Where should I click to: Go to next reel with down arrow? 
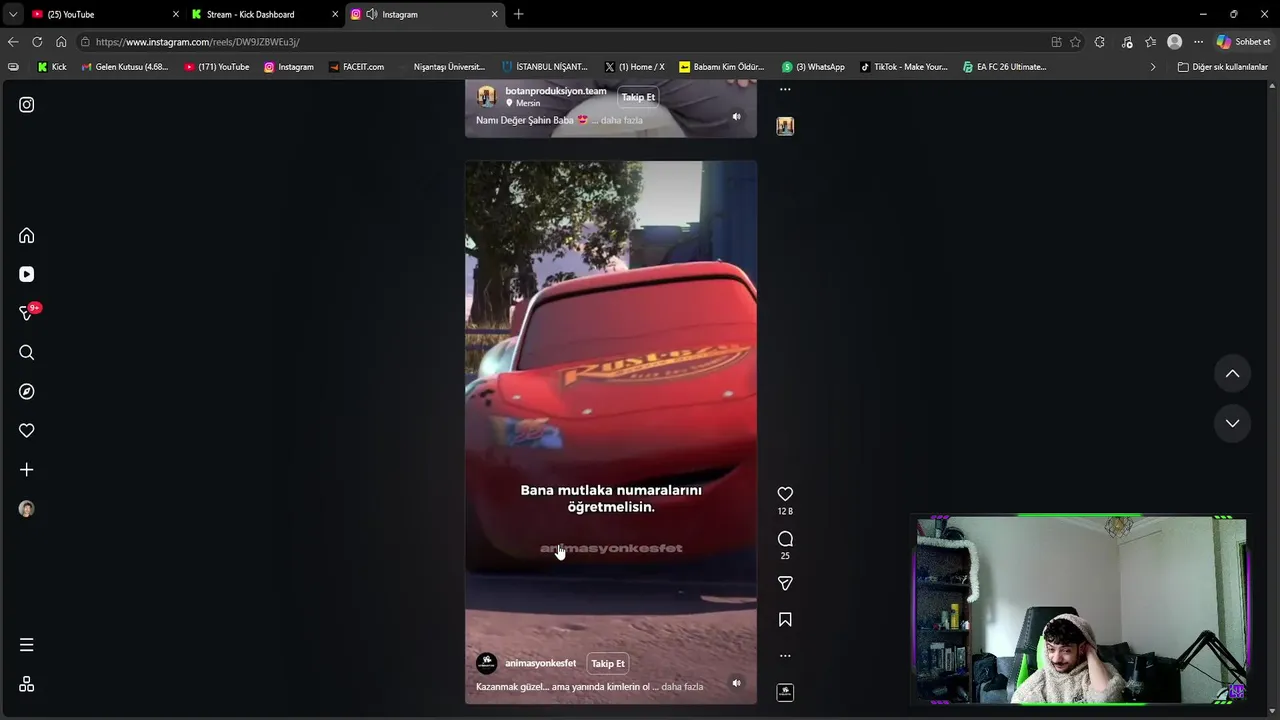coord(1232,423)
